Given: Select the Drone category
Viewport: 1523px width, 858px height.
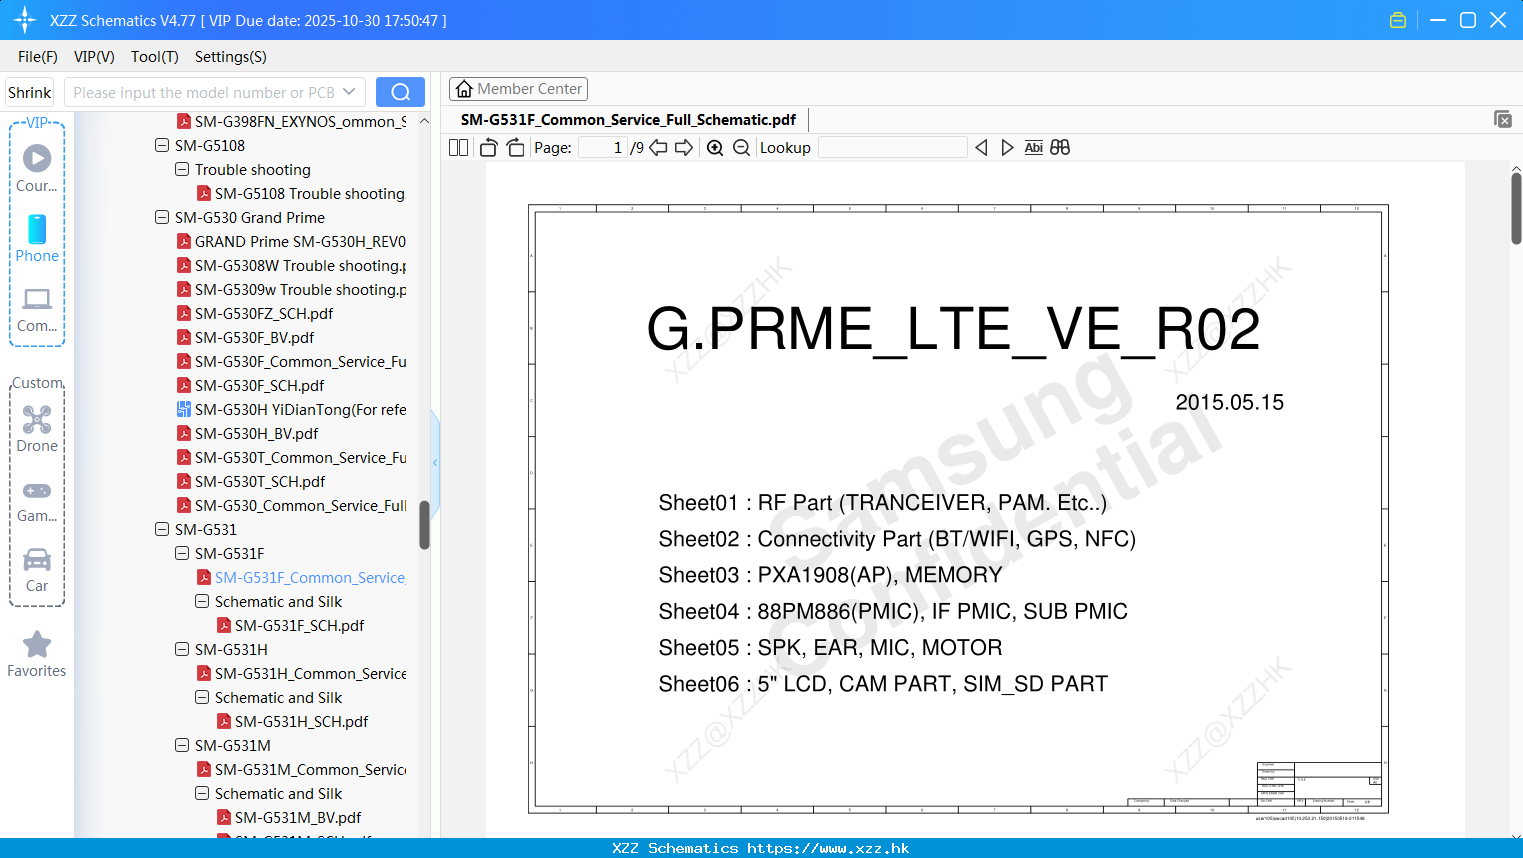Looking at the screenshot, I should 37,429.
